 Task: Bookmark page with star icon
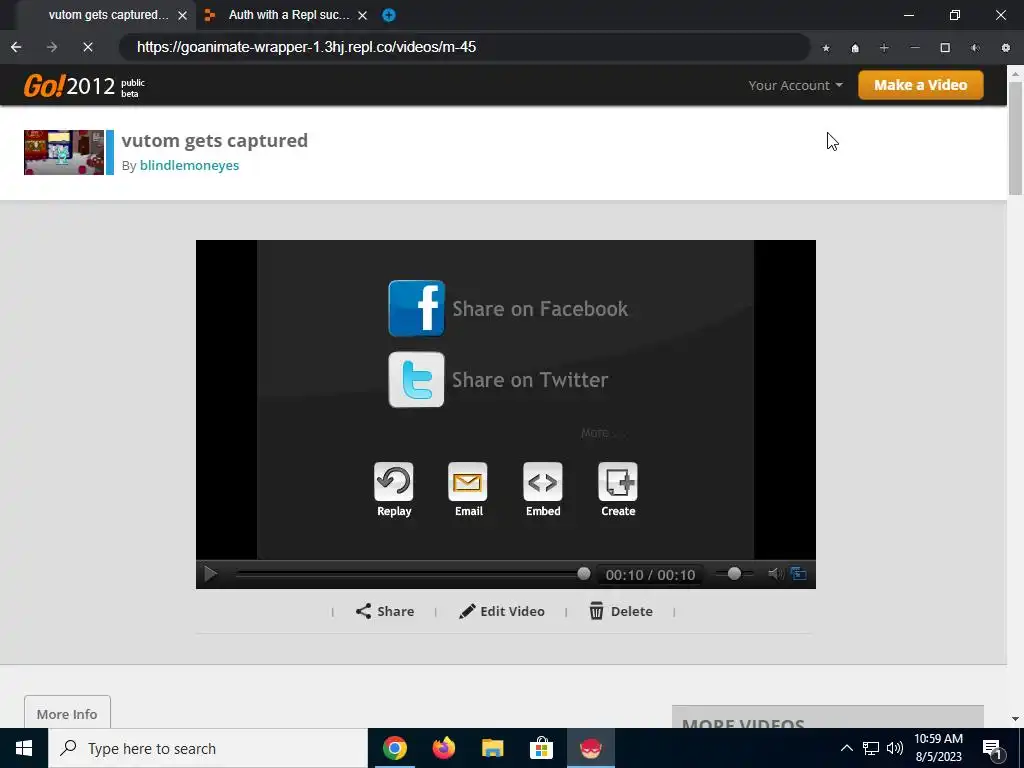click(x=826, y=48)
